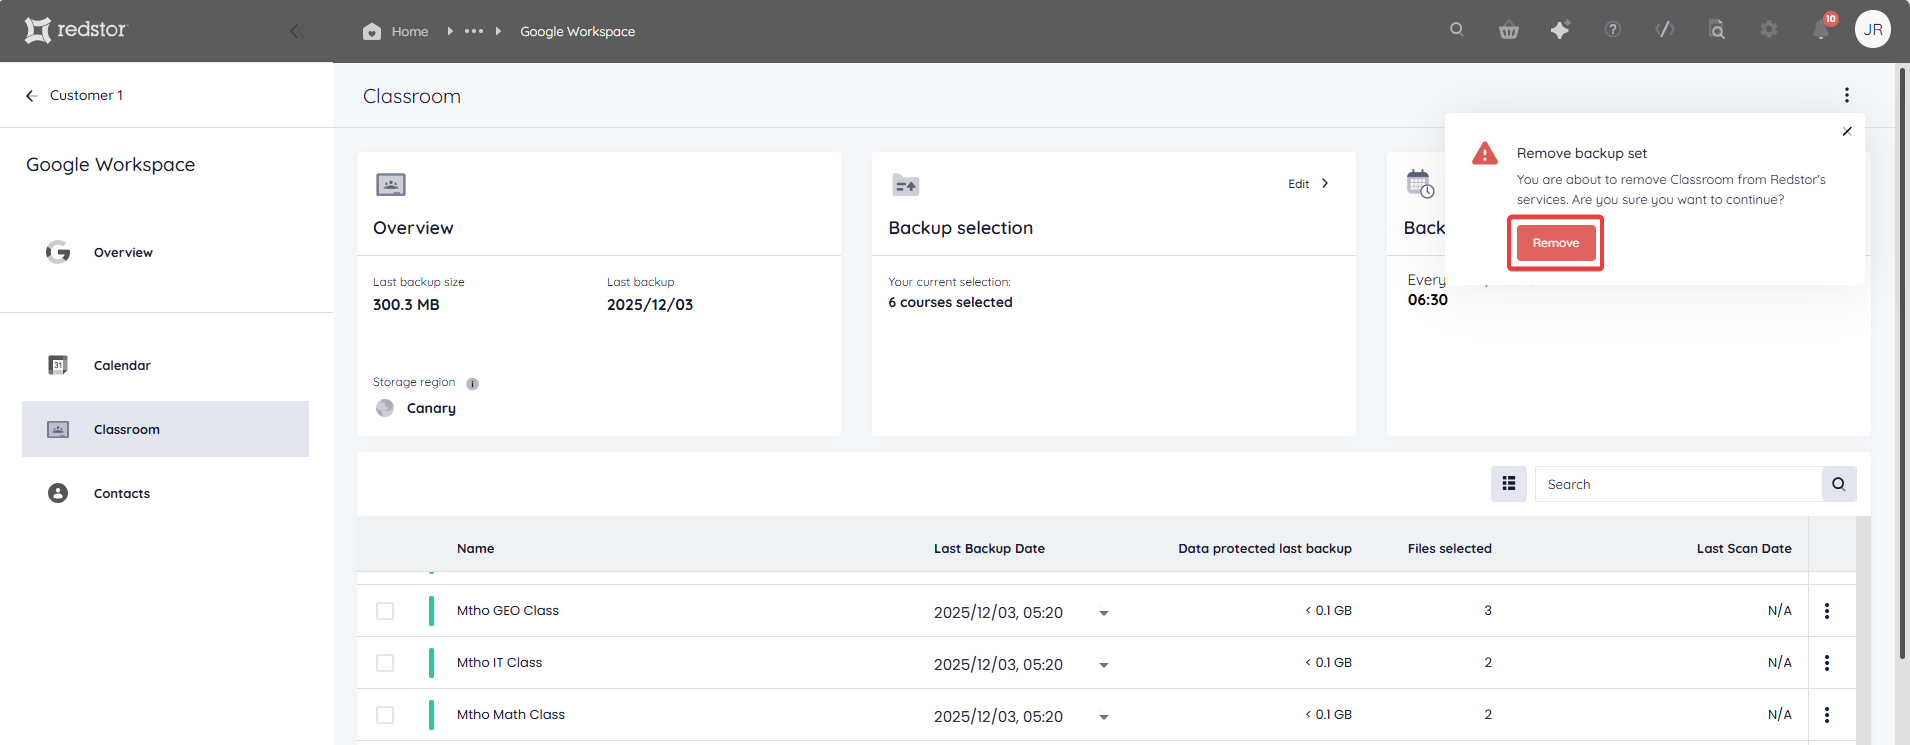Click the warning triangle icon
This screenshot has width=1910, height=745.
(x=1485, y=154)
